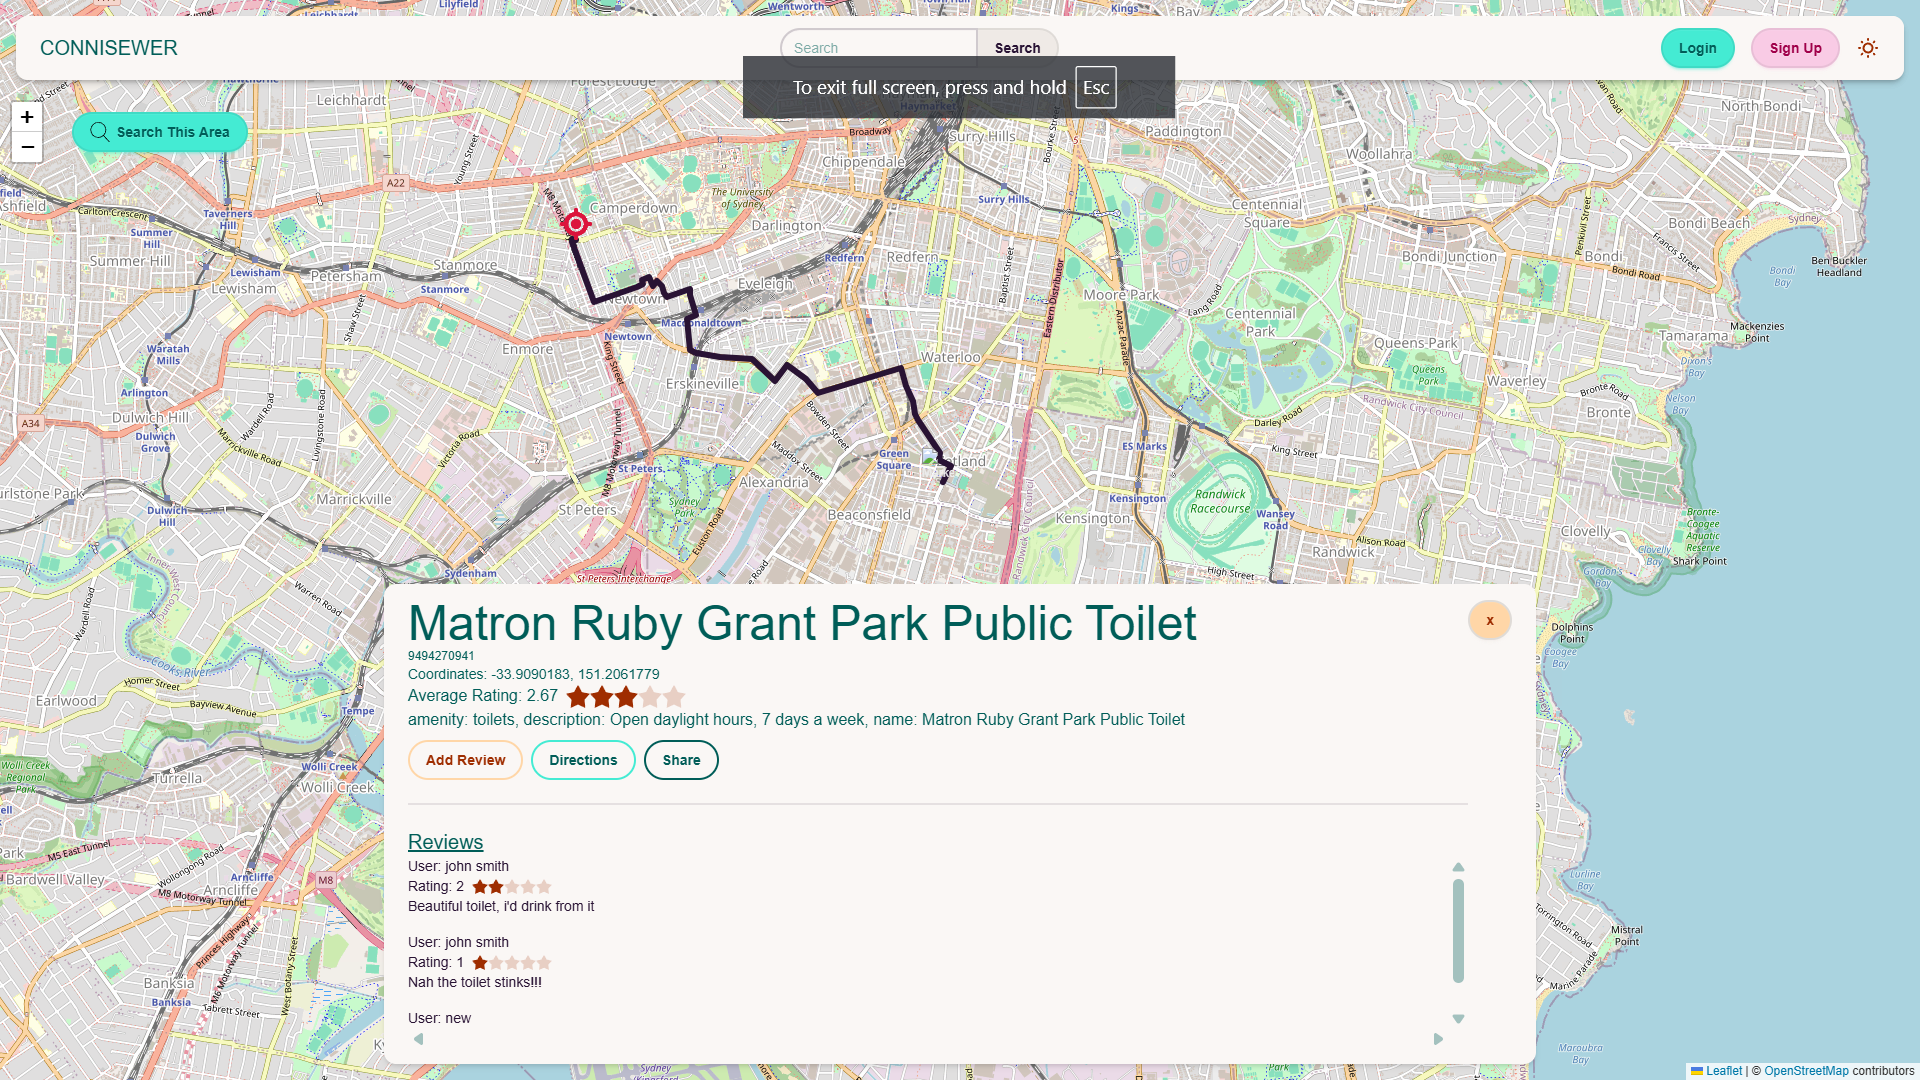Screen dimensions: 1920x1080
Task: Open the Login page
Action: [1697, 48]
